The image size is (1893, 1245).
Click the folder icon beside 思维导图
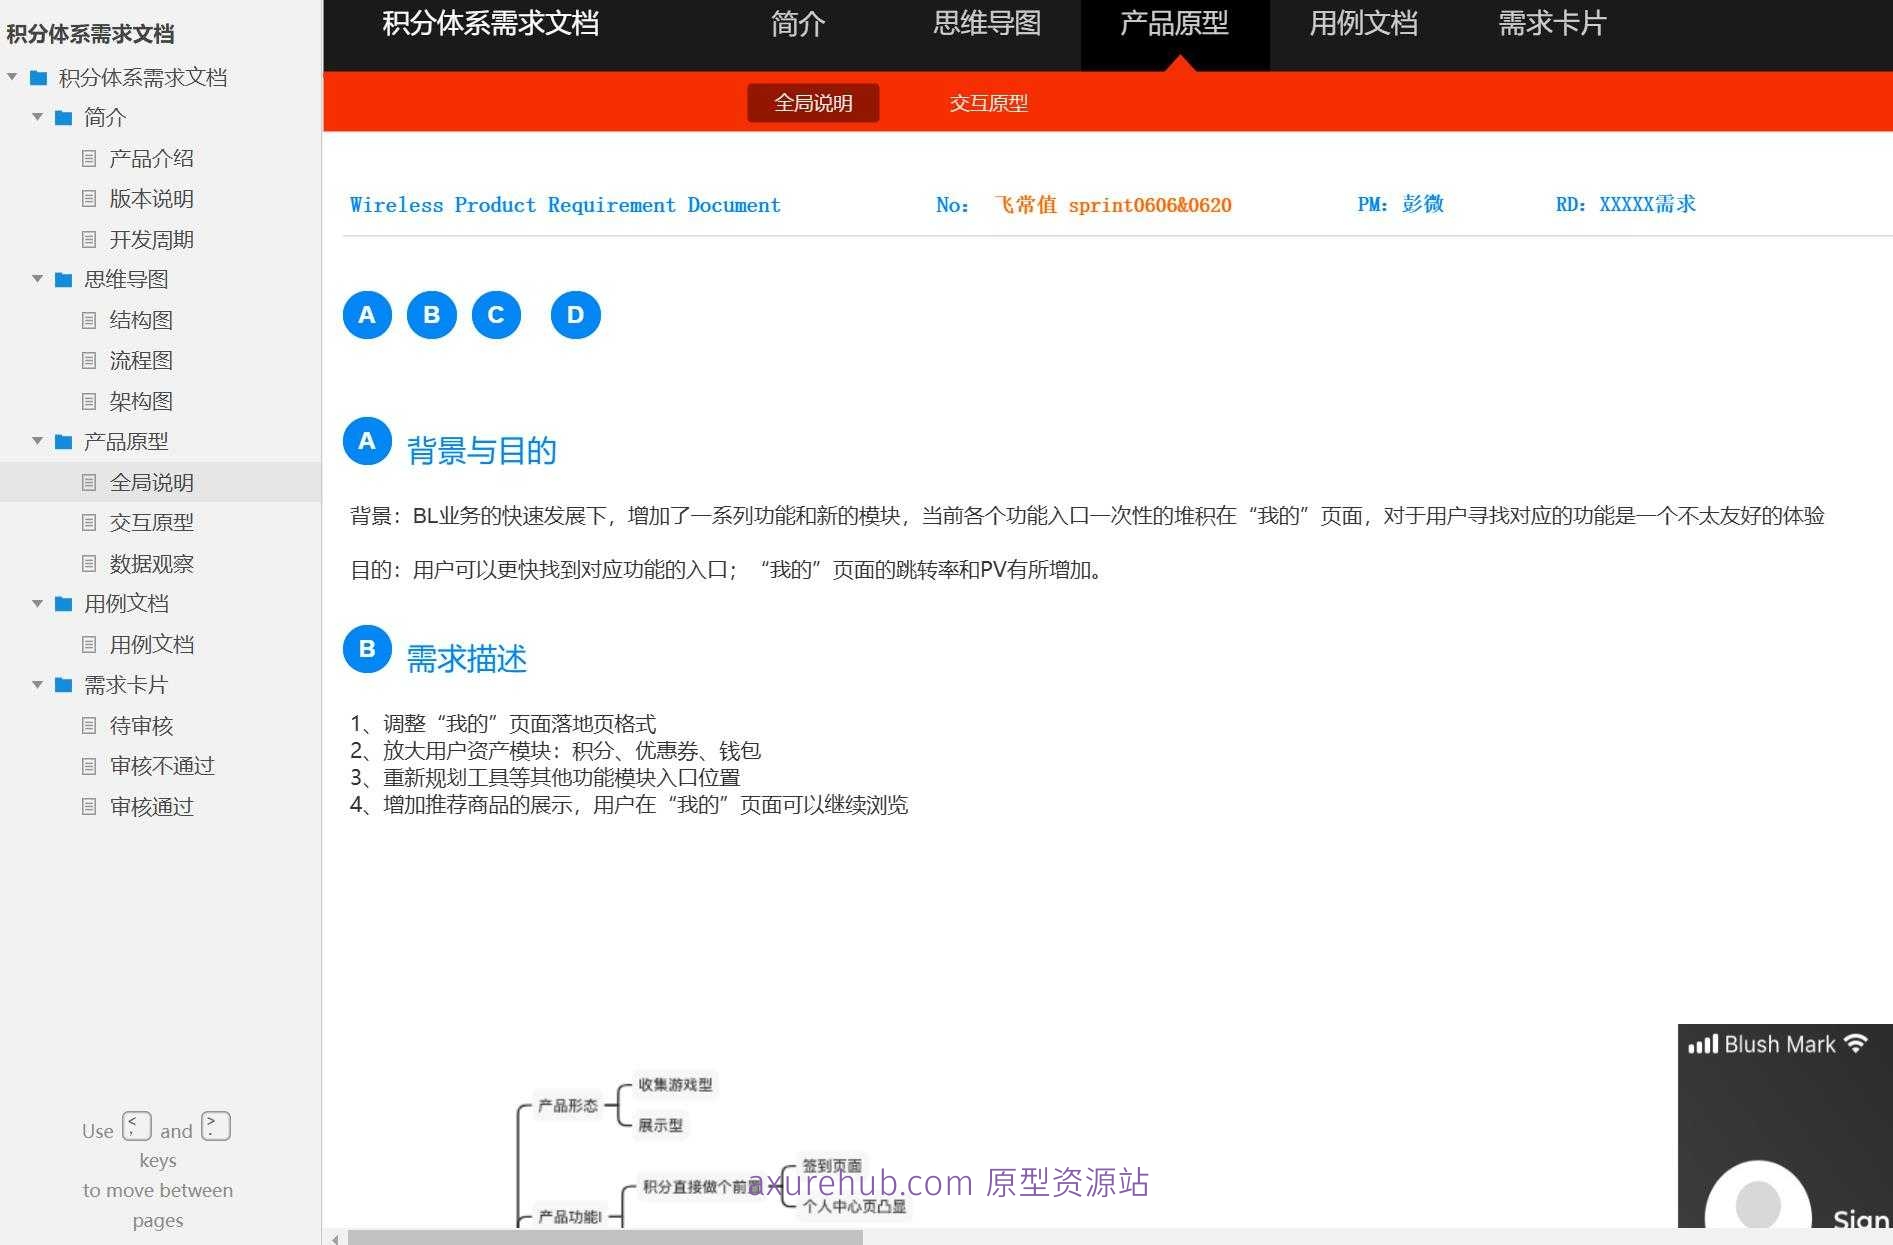(x=62, y=279)
